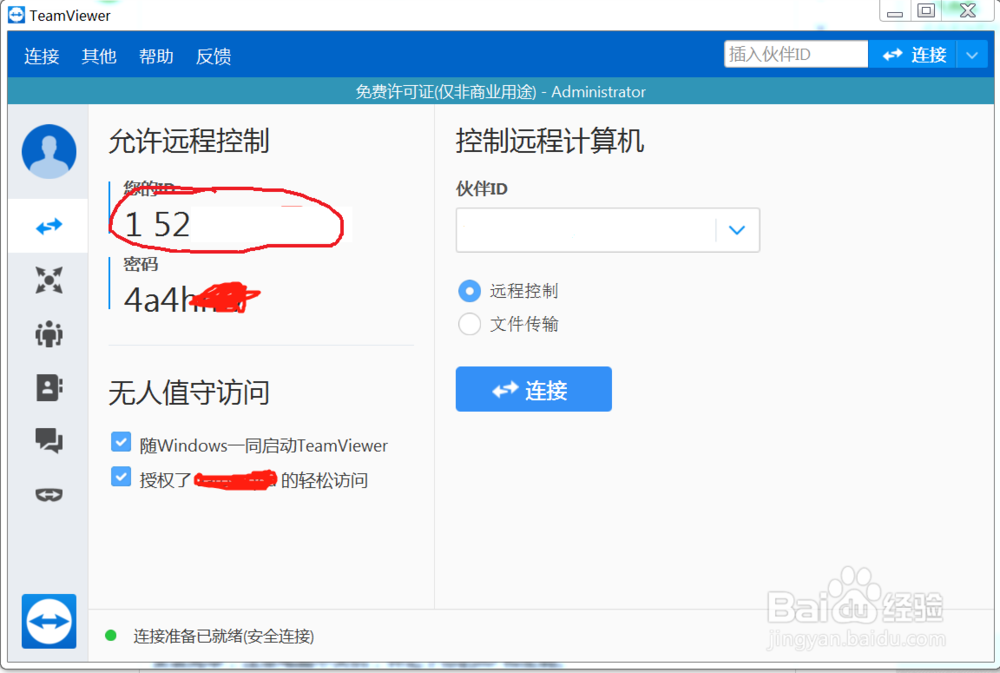Enable 随Windows一同启动TeamViewer checkbox

[121, 441]
